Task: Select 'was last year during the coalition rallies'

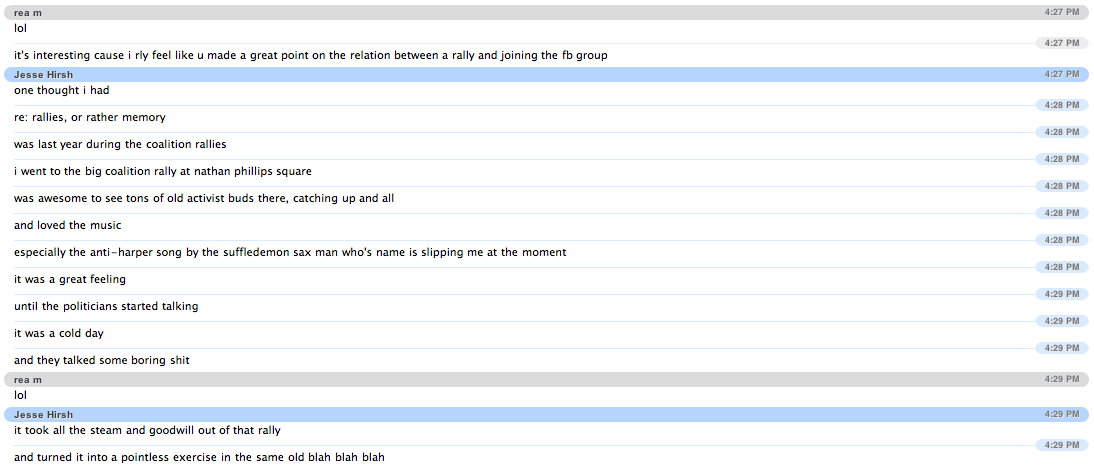Action: click(x=120, y=144)
